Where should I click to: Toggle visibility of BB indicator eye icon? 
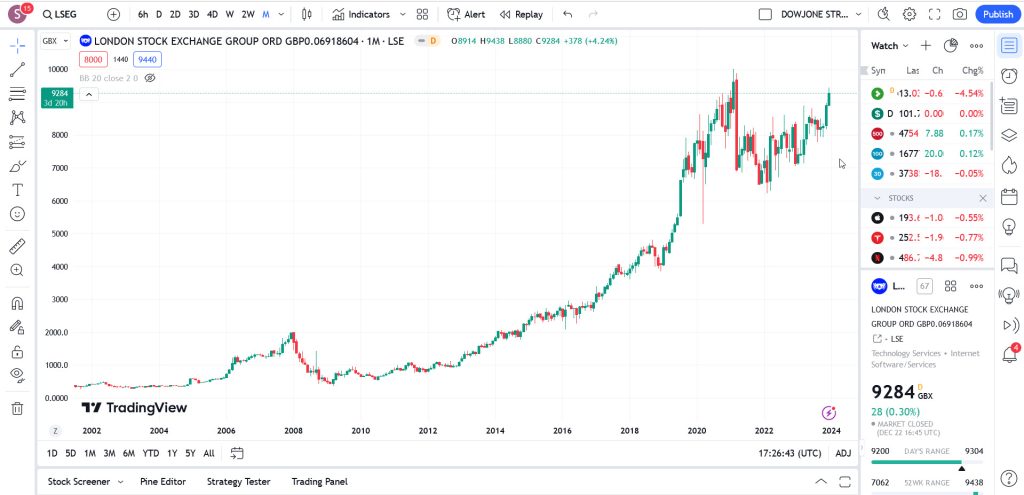coord(150,77)
